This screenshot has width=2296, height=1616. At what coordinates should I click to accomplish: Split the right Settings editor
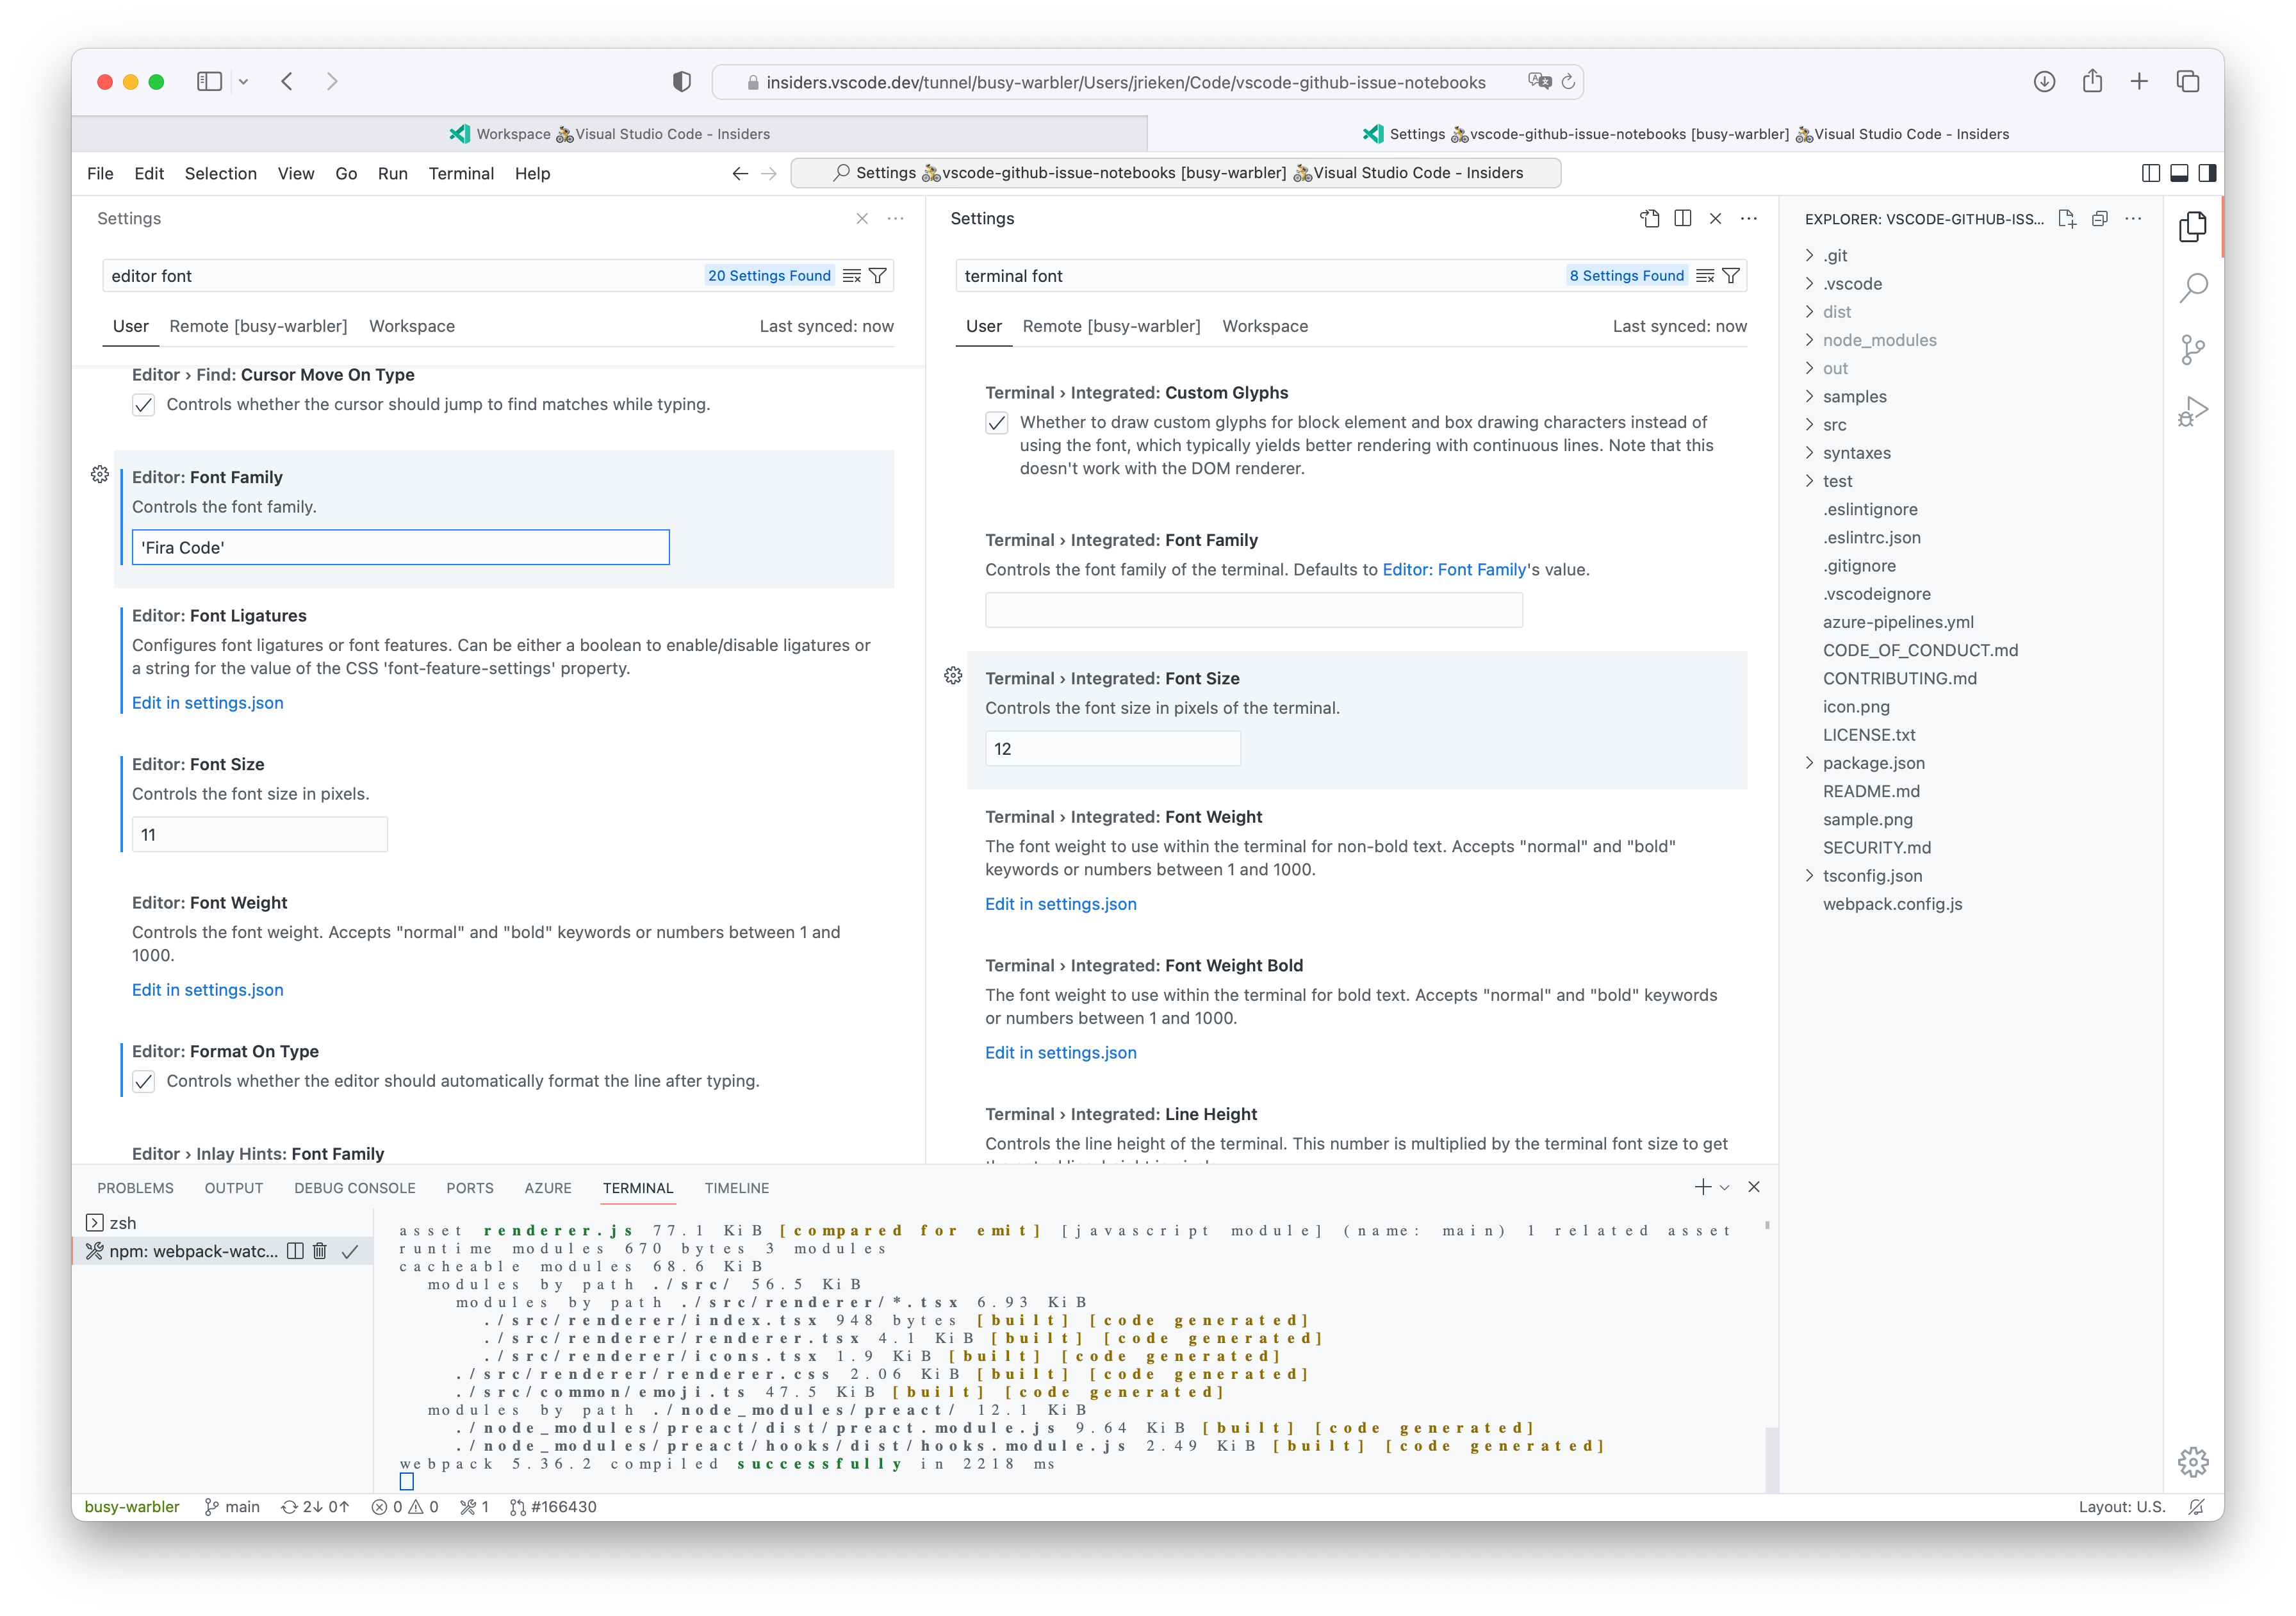click(1683, 218)
